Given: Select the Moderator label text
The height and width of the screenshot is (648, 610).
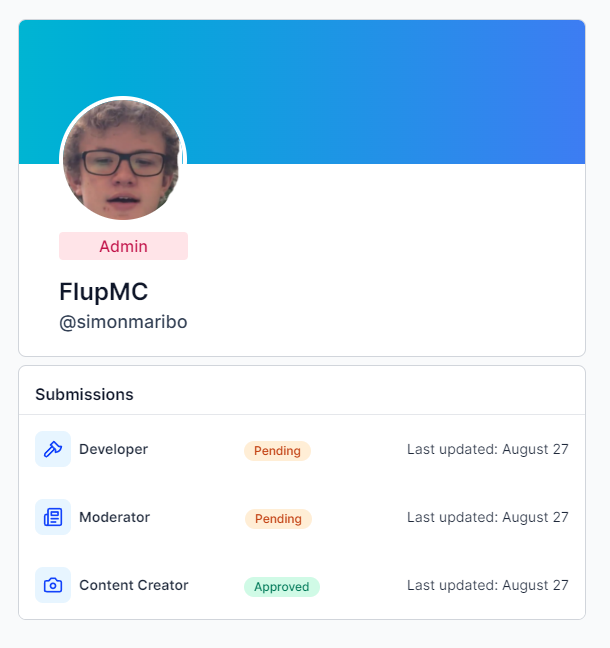Looking at the screenshot, I should pyautogui.click(x=114, y=517).
